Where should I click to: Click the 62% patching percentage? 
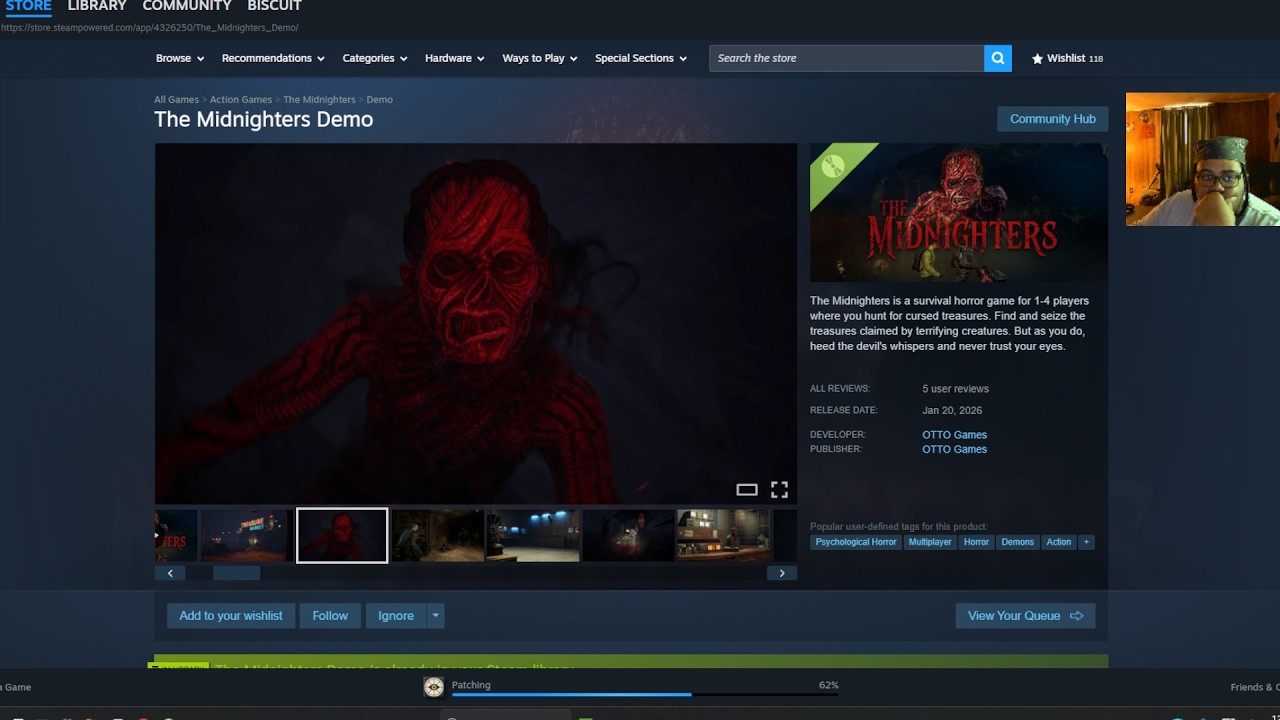(828, 685)
